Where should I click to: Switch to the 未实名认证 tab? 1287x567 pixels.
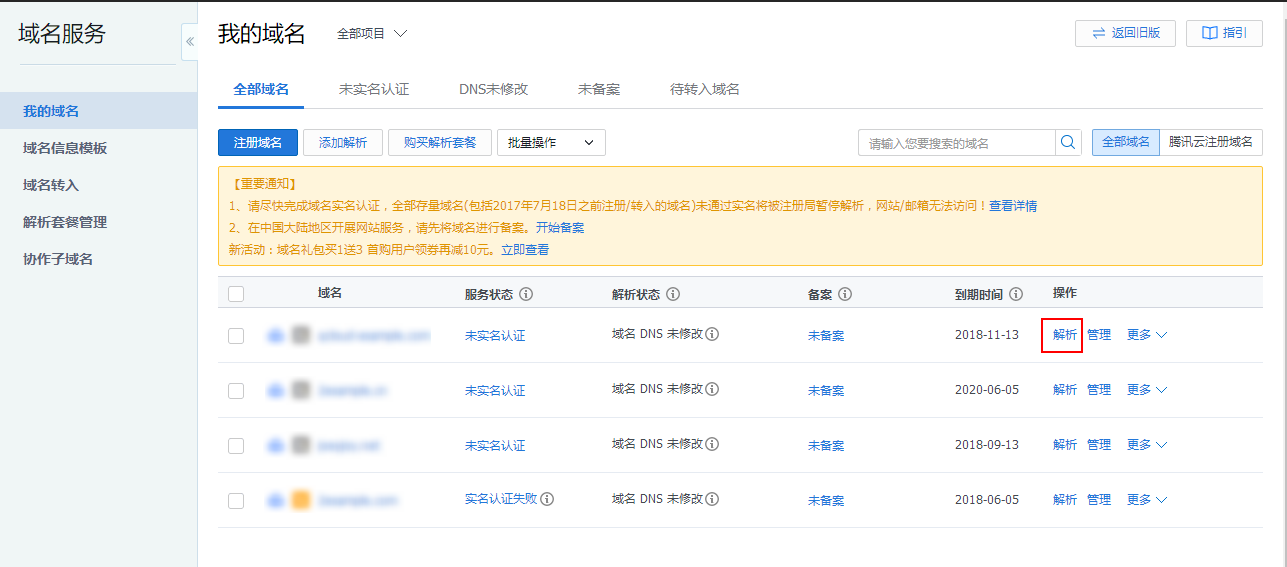pyautogui.click(x=374, y=89)
